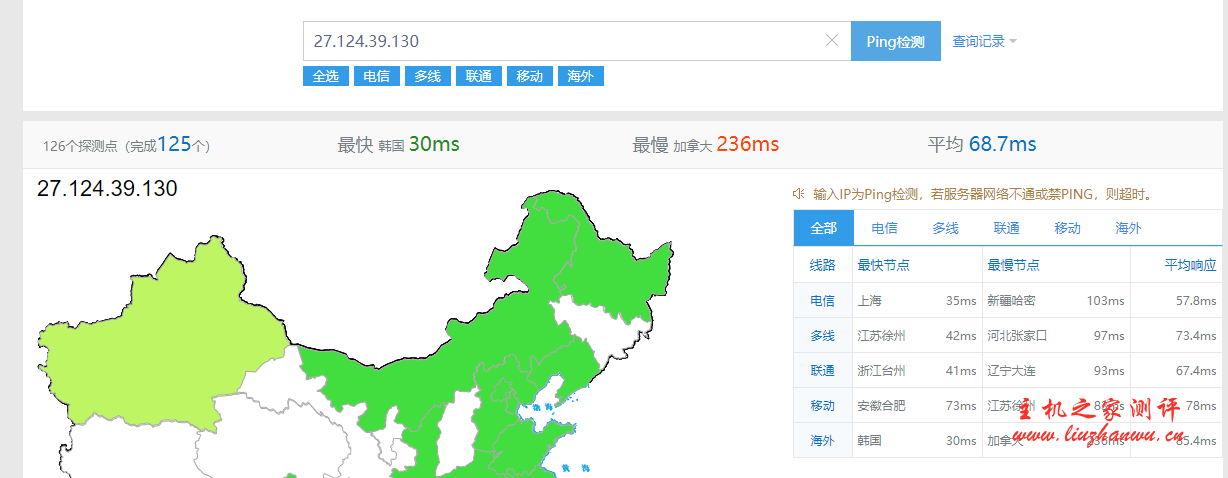Screen dimensions: 1228x478
Task: Select the 联通 results tab
Action: click(1006, 228)
